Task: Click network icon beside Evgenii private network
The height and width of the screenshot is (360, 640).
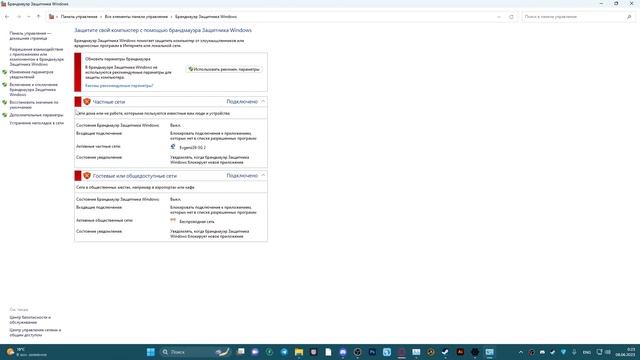Action: tap(173, 147)
